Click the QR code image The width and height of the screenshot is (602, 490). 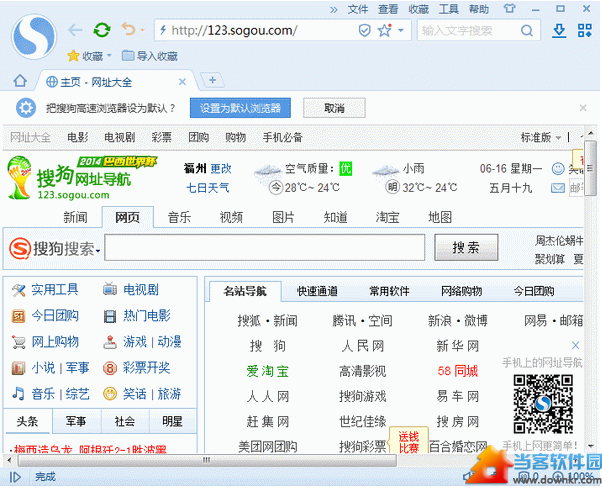click(x=543, y=404)
